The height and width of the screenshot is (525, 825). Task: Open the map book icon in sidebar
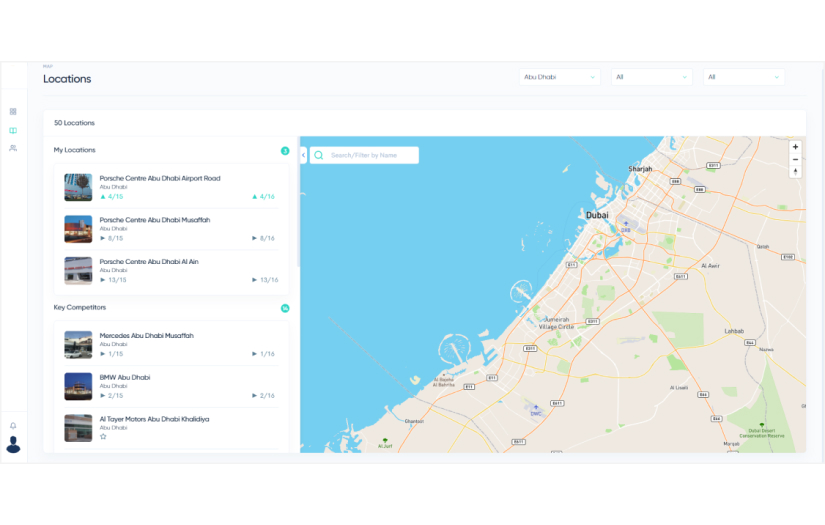click(13, 130)
